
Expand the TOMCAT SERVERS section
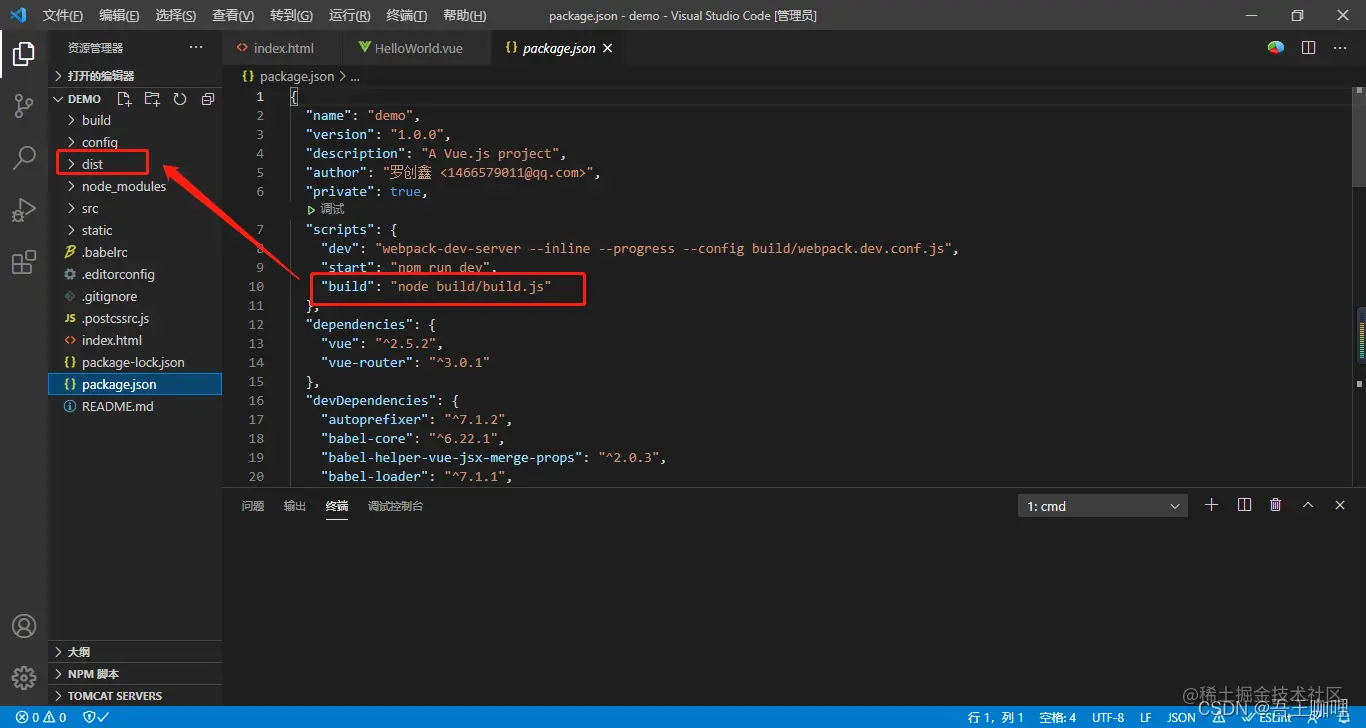135,696
